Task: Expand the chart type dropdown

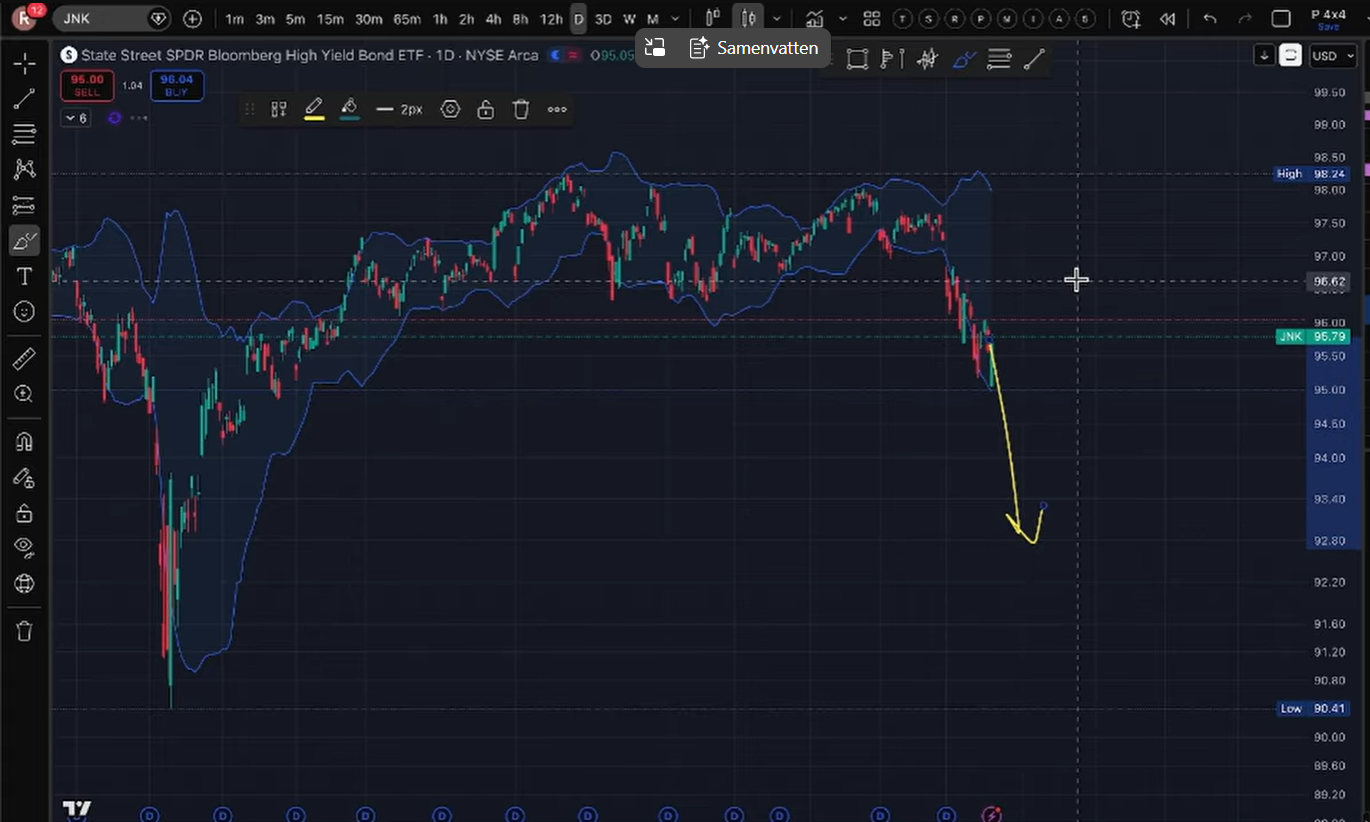Action: pos(777,19)
